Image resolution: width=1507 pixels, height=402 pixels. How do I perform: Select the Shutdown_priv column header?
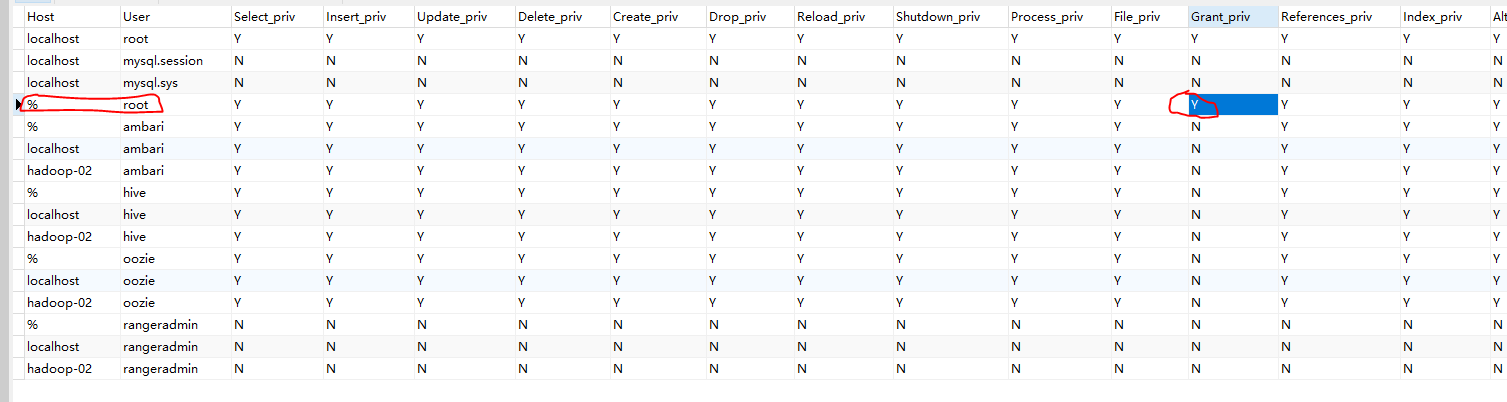pyautogui.click(x=949, y=17)
